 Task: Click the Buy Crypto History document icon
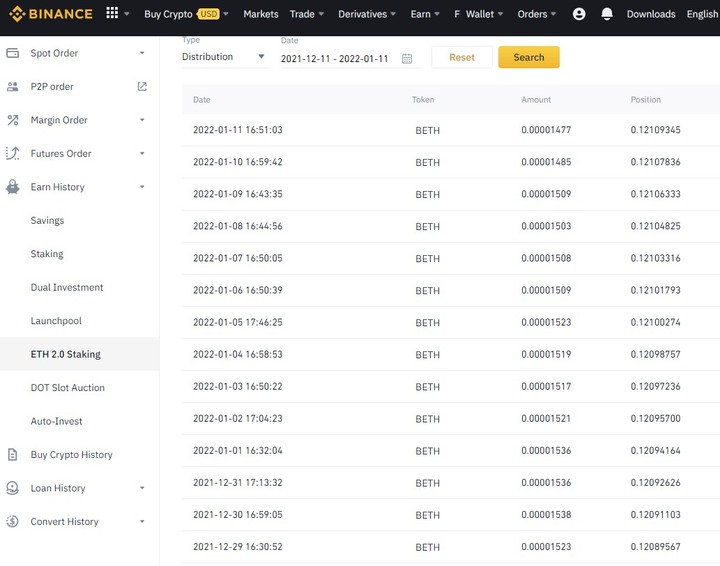pos(12,454)
